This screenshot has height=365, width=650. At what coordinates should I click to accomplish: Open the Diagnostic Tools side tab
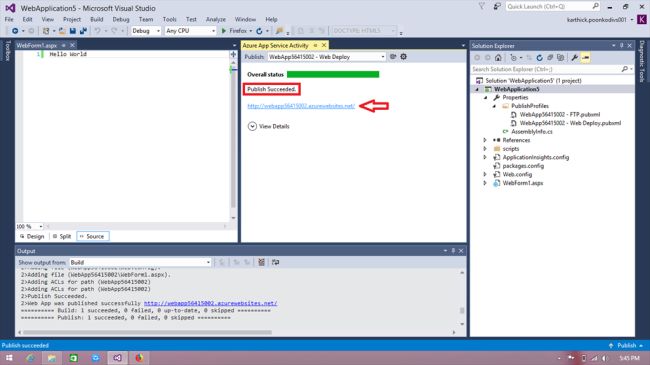click(642, 61)
